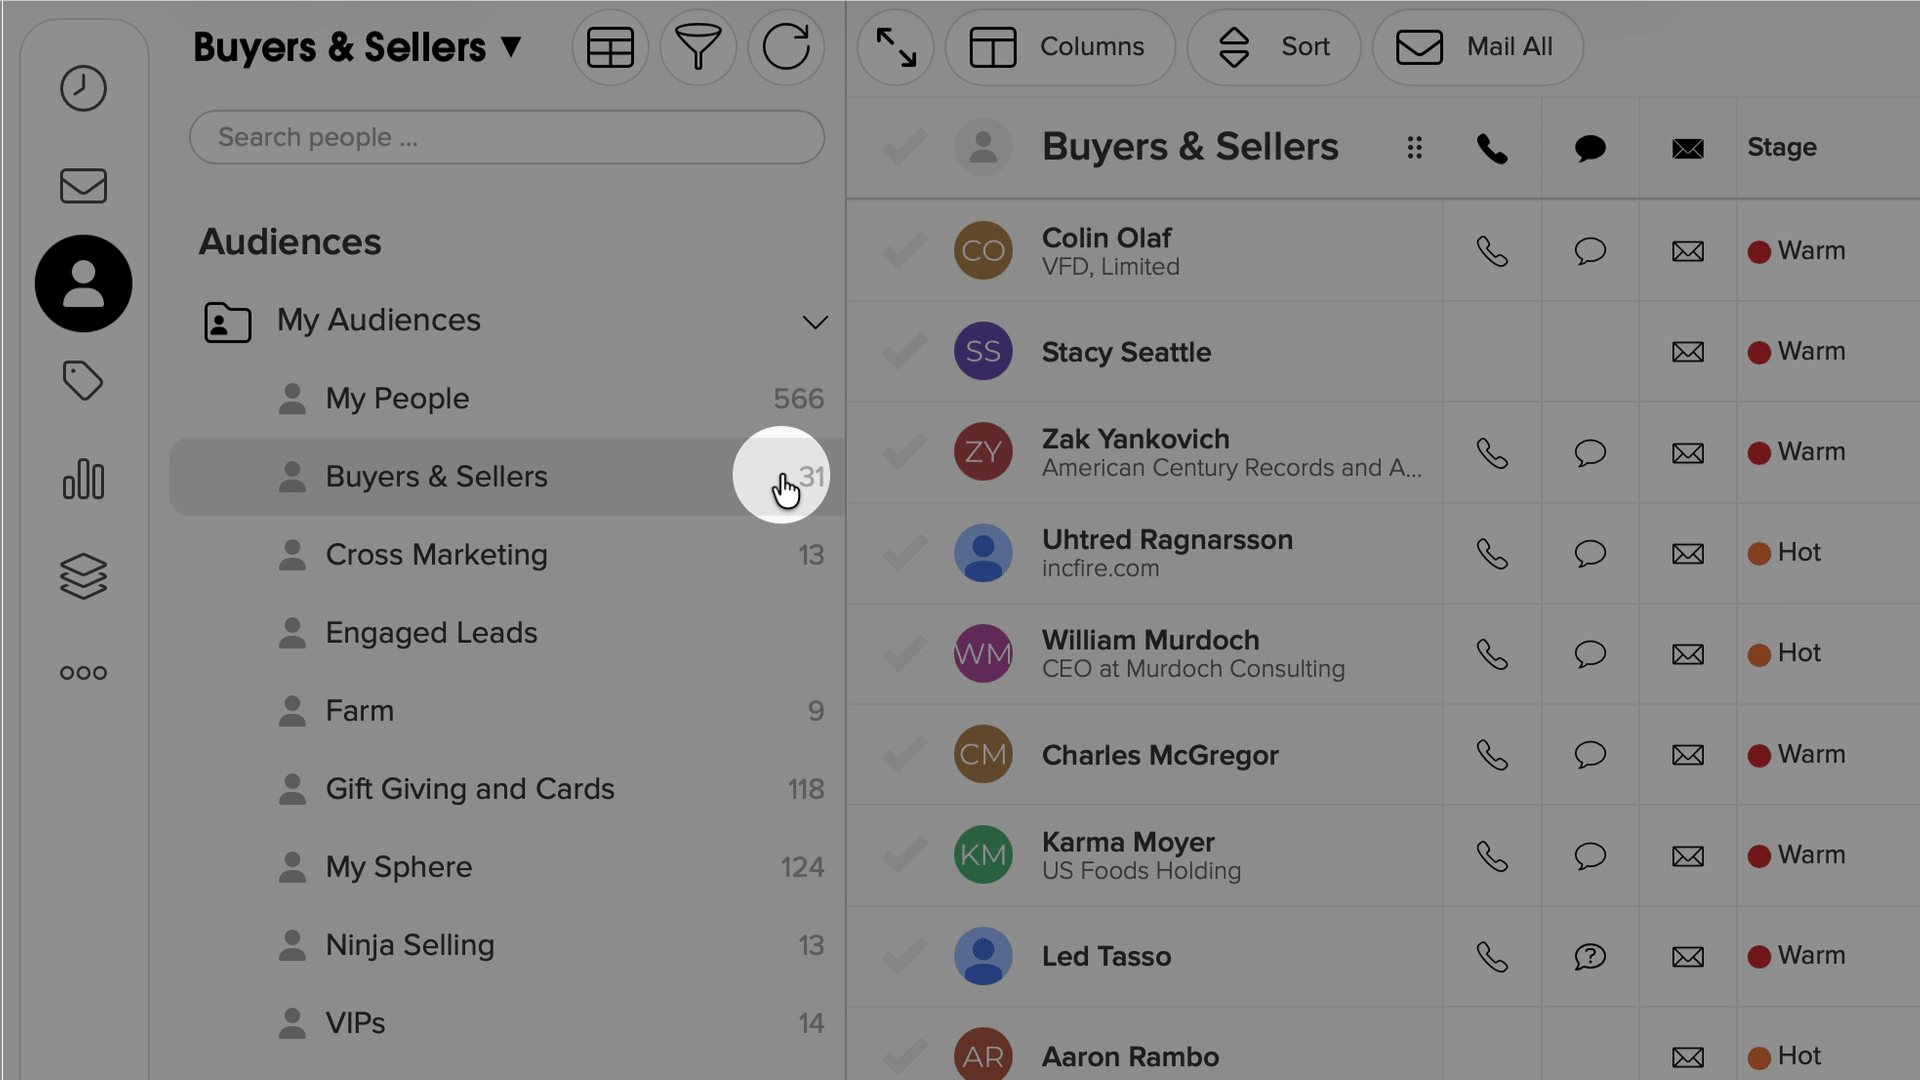Click the Search people input field

click(506, 137)
